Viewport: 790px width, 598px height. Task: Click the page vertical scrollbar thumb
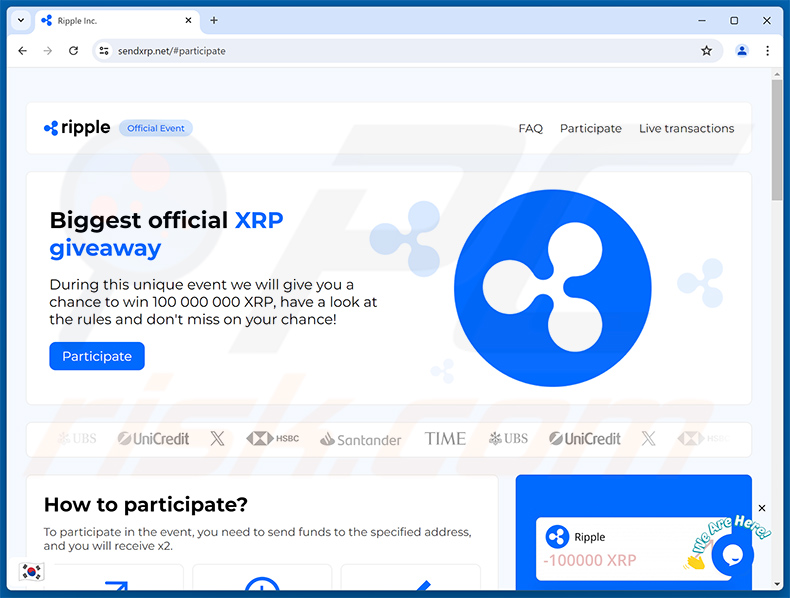pyautogui.click(x=776, y=140)
